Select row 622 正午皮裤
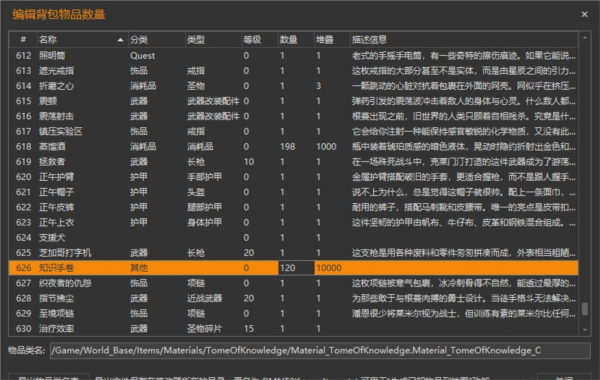 (x=293, y=207)
